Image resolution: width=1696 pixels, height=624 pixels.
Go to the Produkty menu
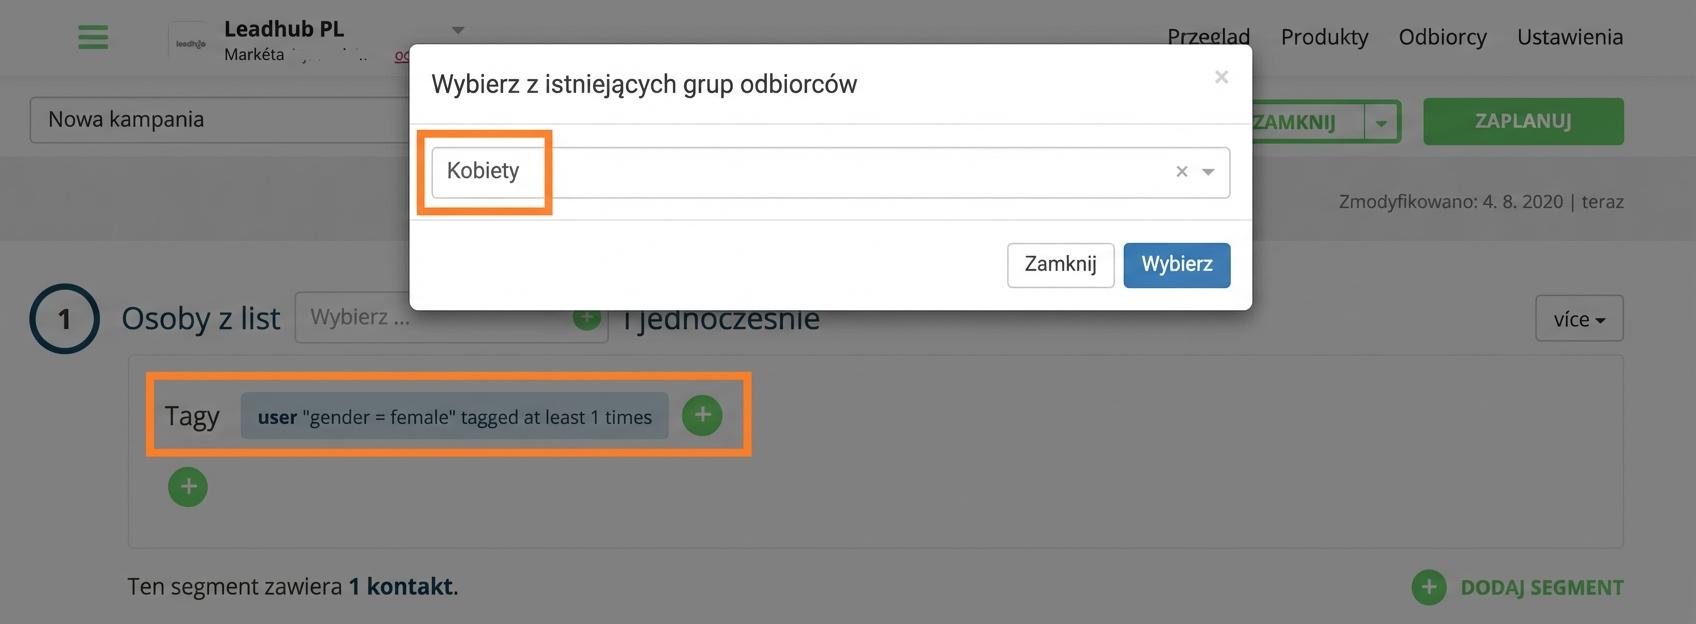click(x=1324, y=37)
